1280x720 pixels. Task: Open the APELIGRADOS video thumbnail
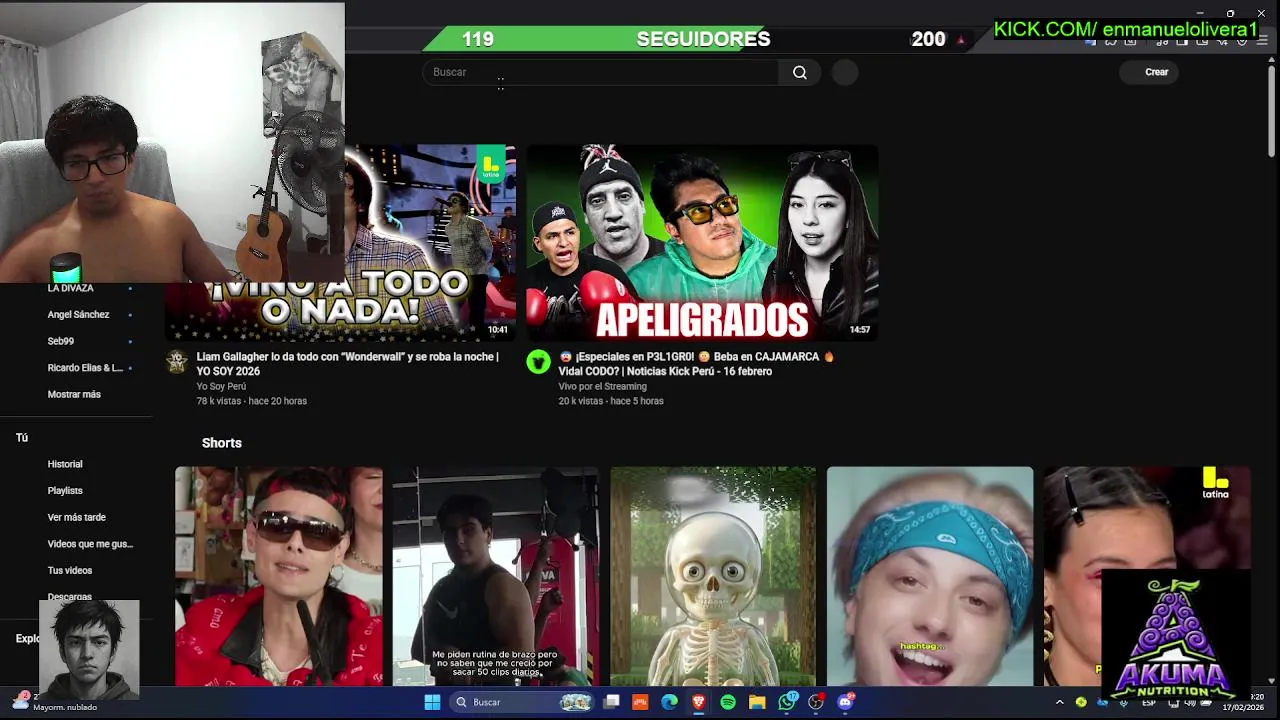coord(702,243)
